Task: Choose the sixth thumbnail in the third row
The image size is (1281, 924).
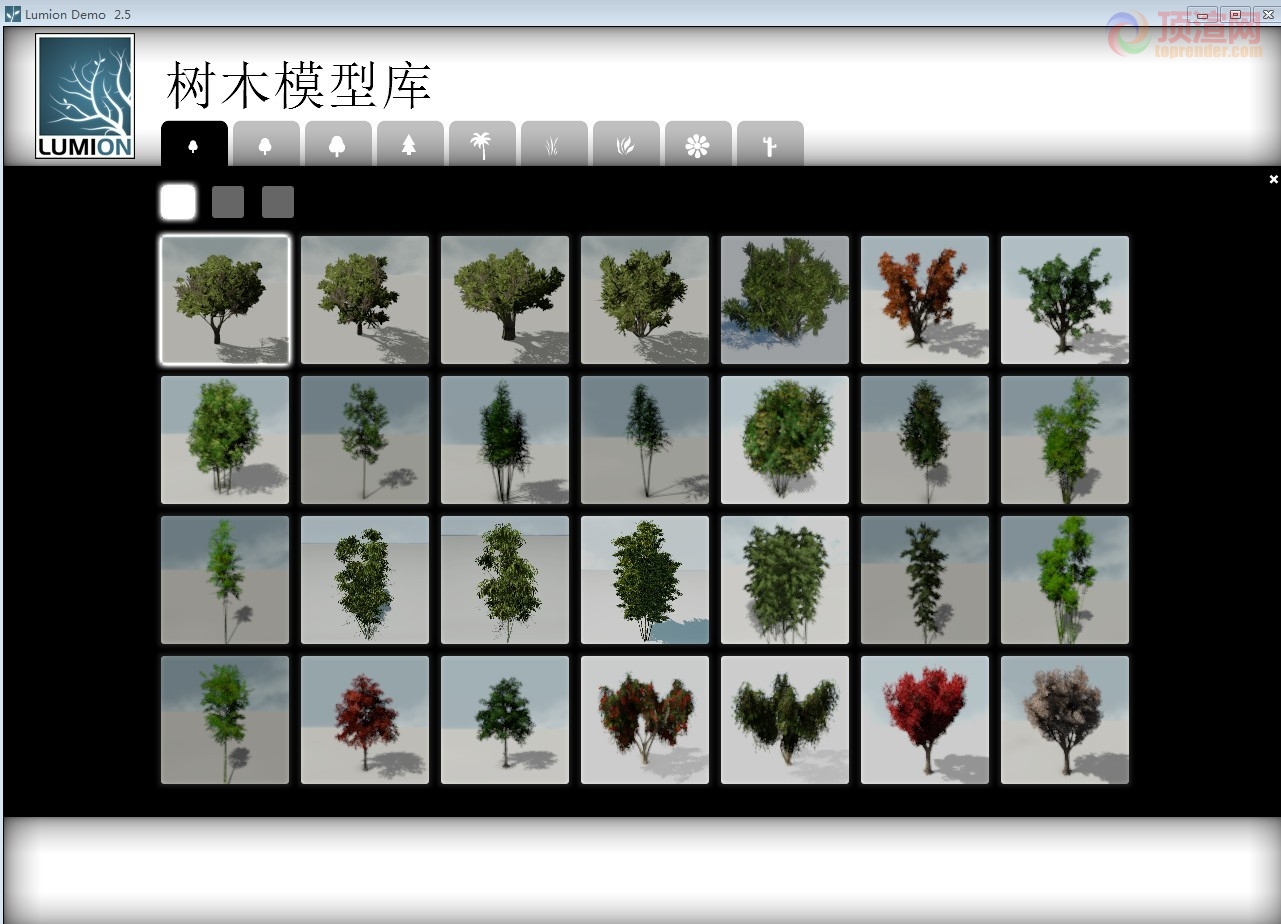Action: [925, 580]
